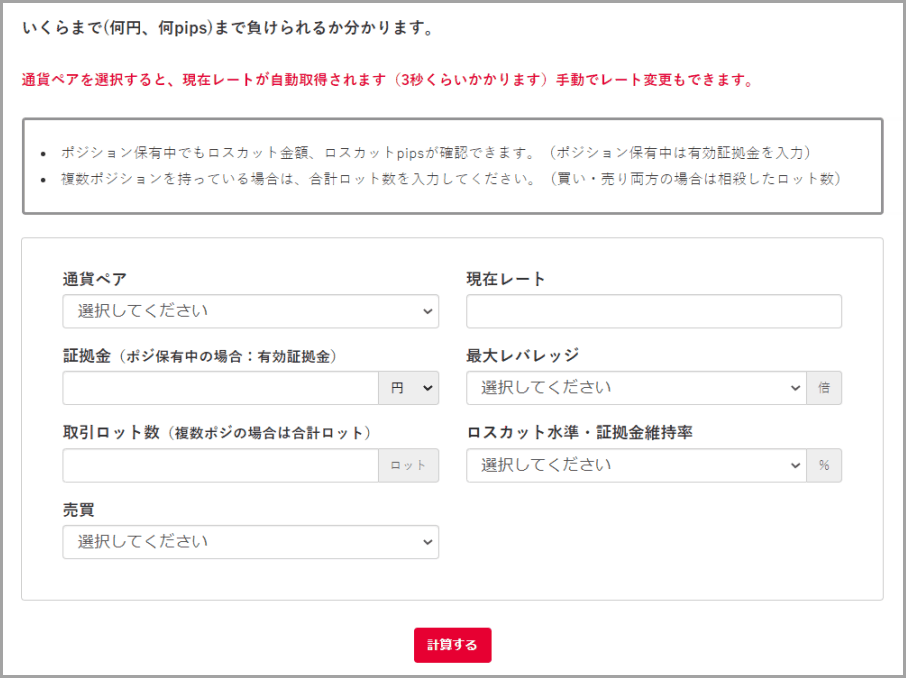
Task: Click the 証拠金 amount input field
Action: [x=220, y=388]
